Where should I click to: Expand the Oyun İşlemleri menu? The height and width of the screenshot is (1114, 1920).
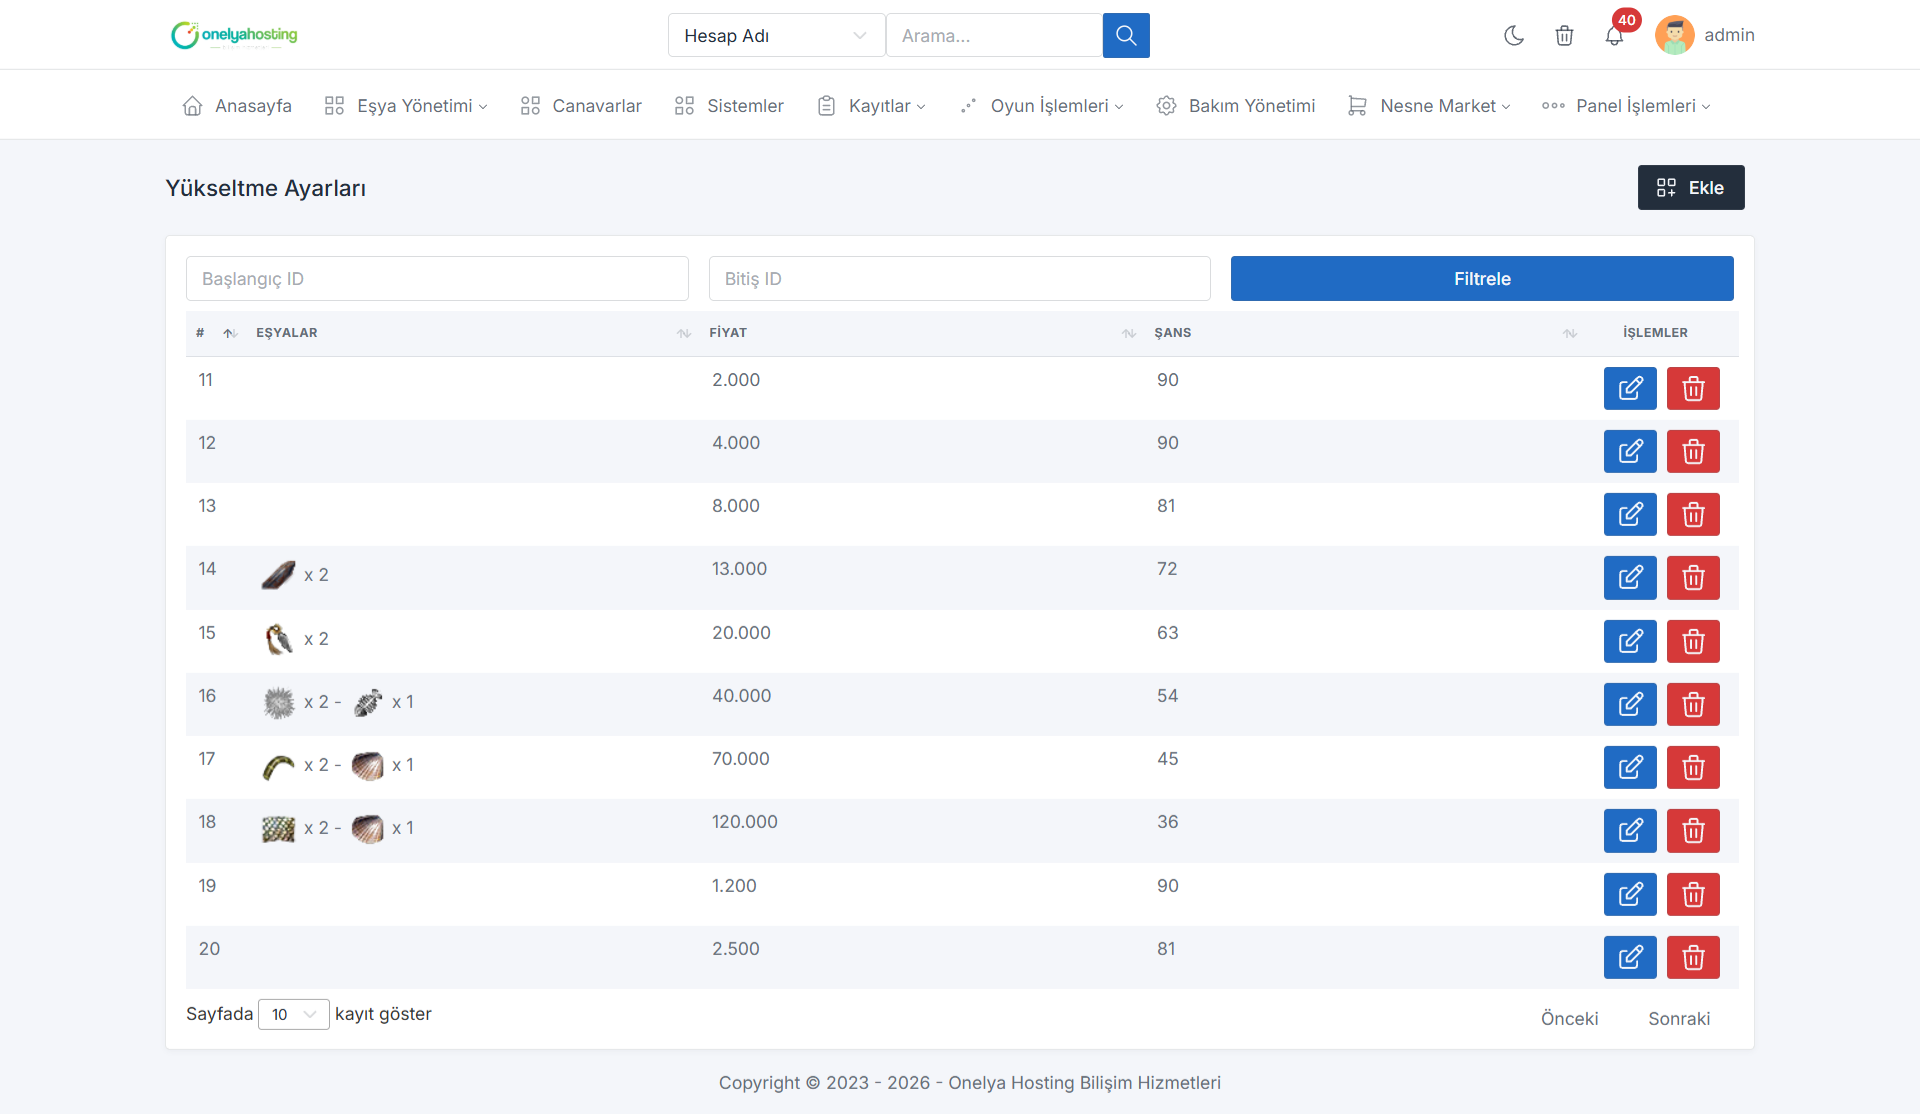point(1041,106)
